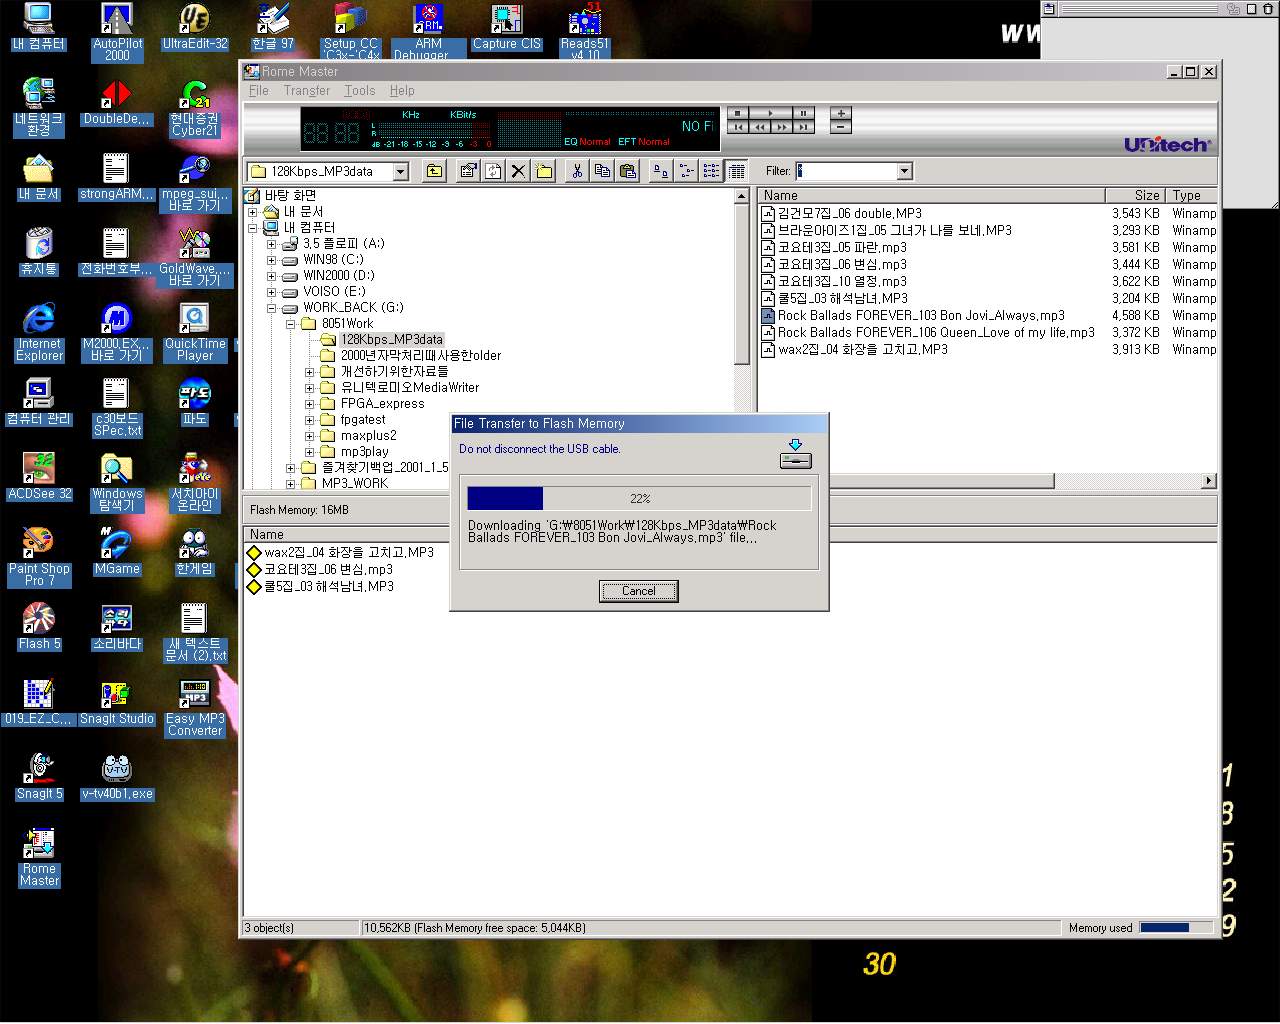1280x1024 pixels.
Task: Create a new folder via toolbar icon
Action: click(x=544, y=171)
